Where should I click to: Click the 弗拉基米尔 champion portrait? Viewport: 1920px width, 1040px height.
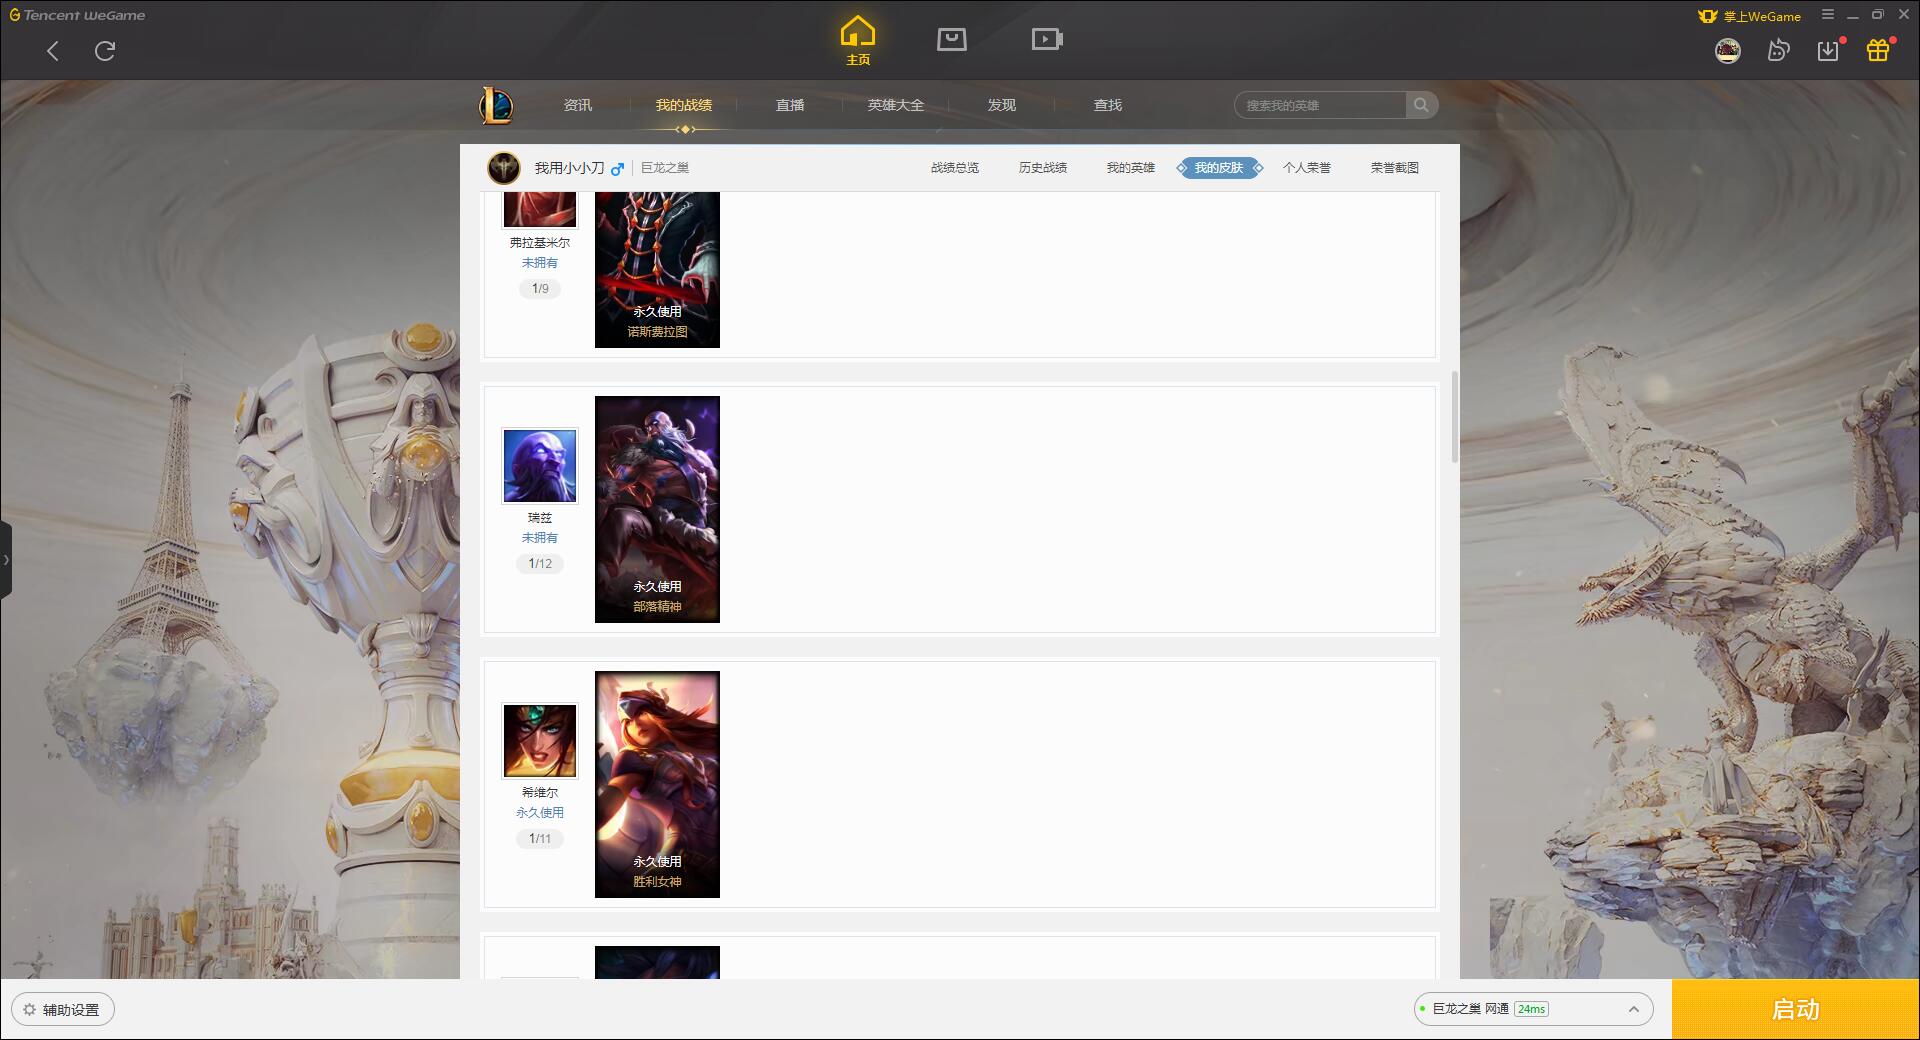[540, 209]
